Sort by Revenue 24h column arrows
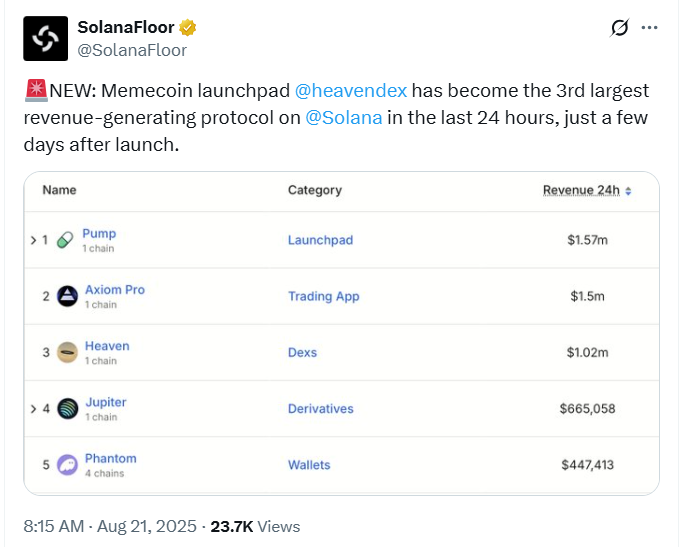681x547 pixels. [628, 190]
